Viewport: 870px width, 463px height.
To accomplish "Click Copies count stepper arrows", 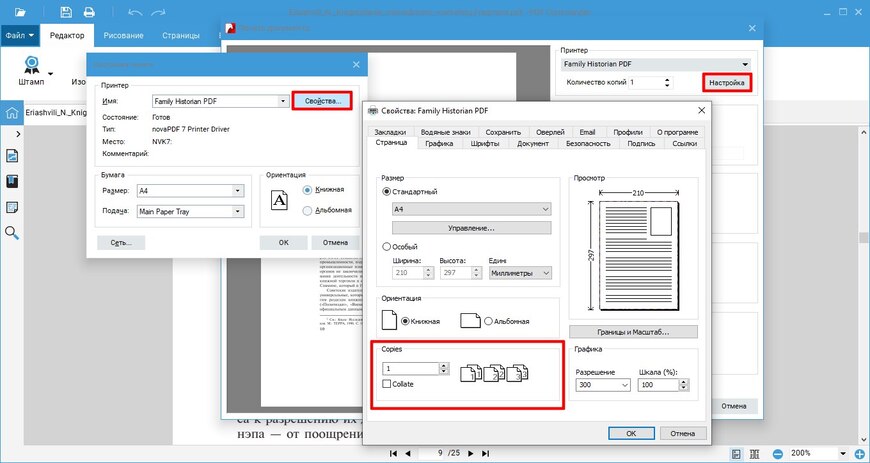I will pyautogui.click(x=443, y=368).
